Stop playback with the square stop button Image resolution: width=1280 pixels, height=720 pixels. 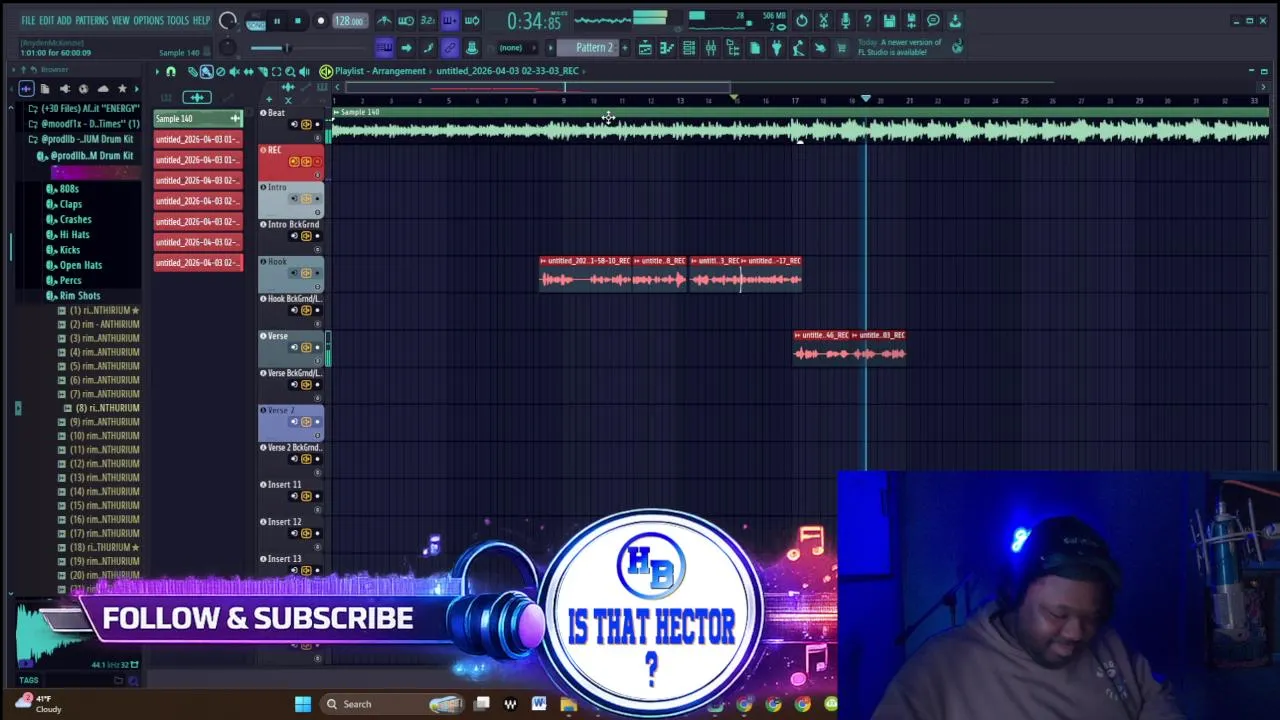pos(298,21)
